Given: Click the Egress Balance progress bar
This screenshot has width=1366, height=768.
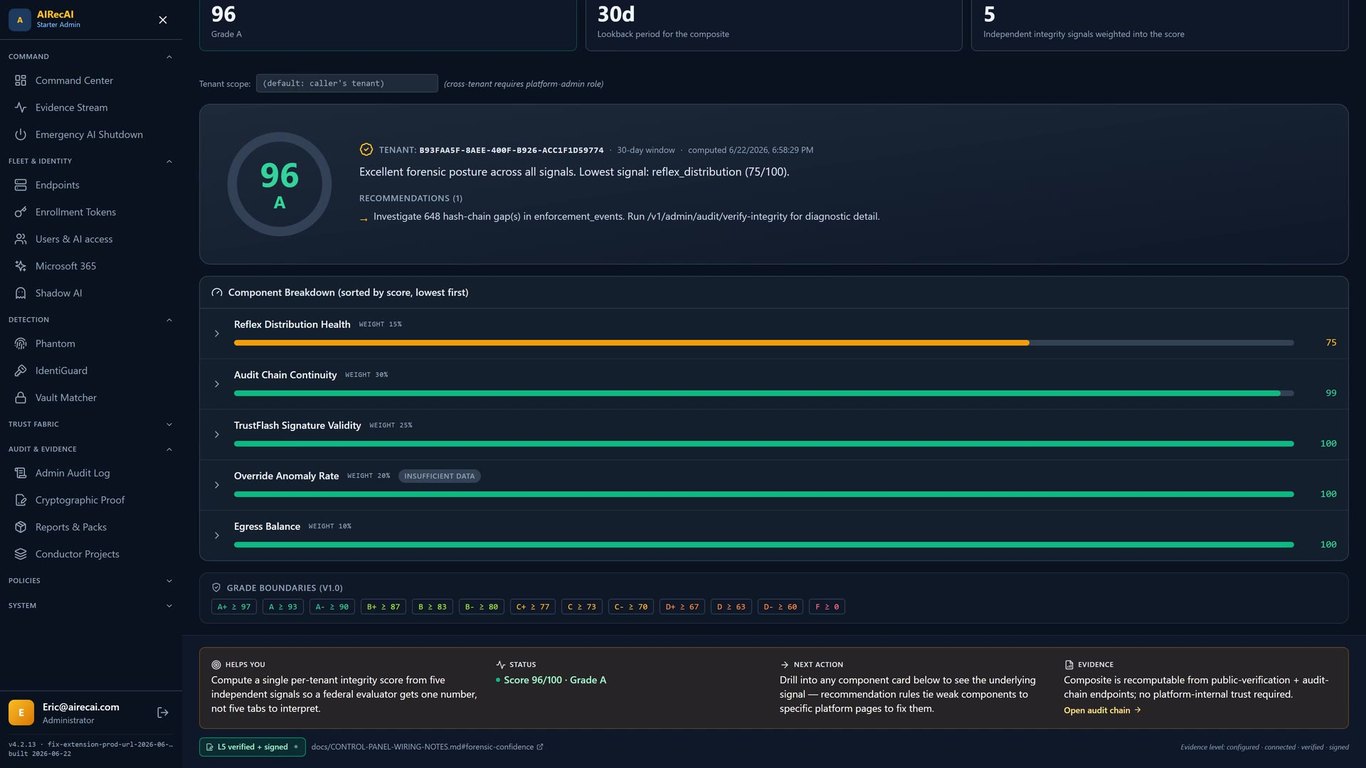Looking at the screenshot, I should pyautogui.click(x=763, y=545).
